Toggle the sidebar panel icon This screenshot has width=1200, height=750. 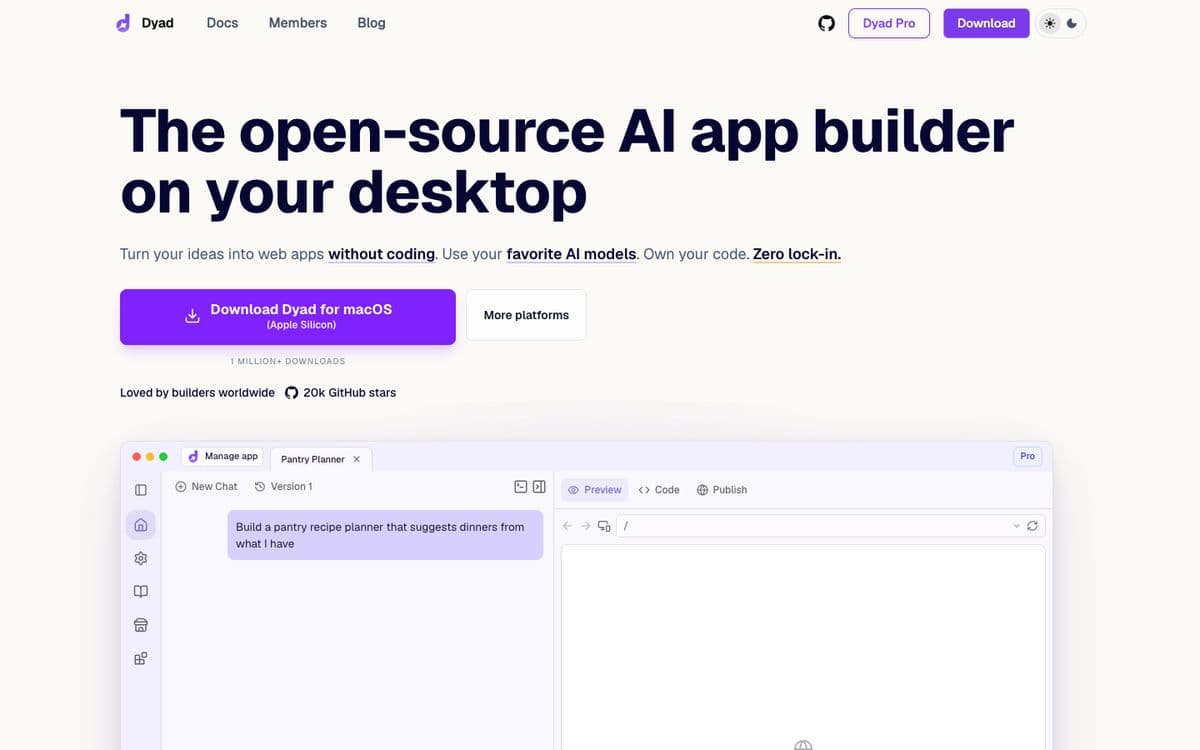coord(141,490)
